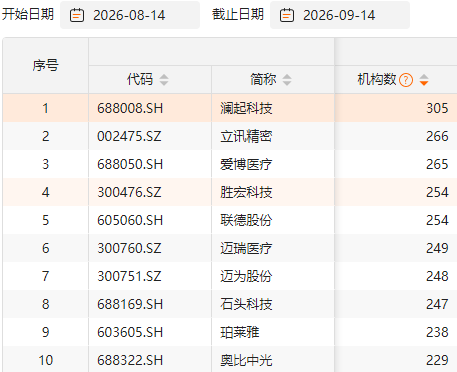Select stock code 688322.SH
The image size is (457, 372).
tap(130, 360)
